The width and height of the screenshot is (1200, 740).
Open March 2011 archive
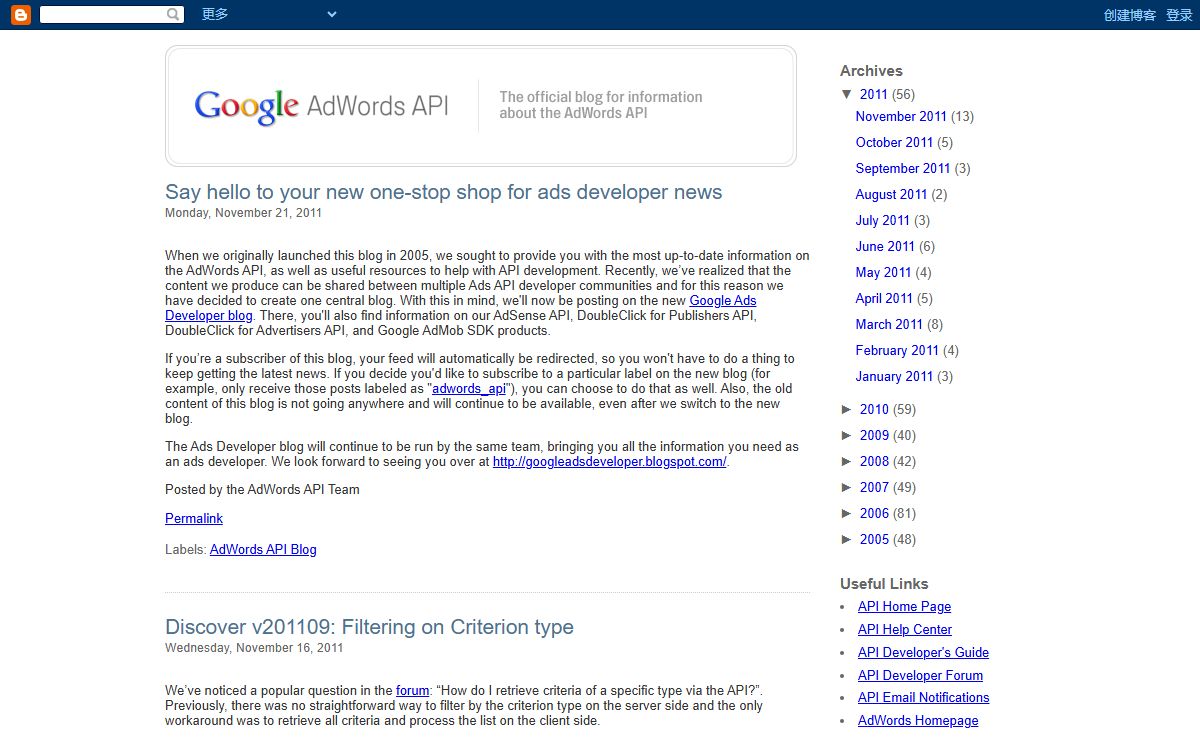coord(890,324)
